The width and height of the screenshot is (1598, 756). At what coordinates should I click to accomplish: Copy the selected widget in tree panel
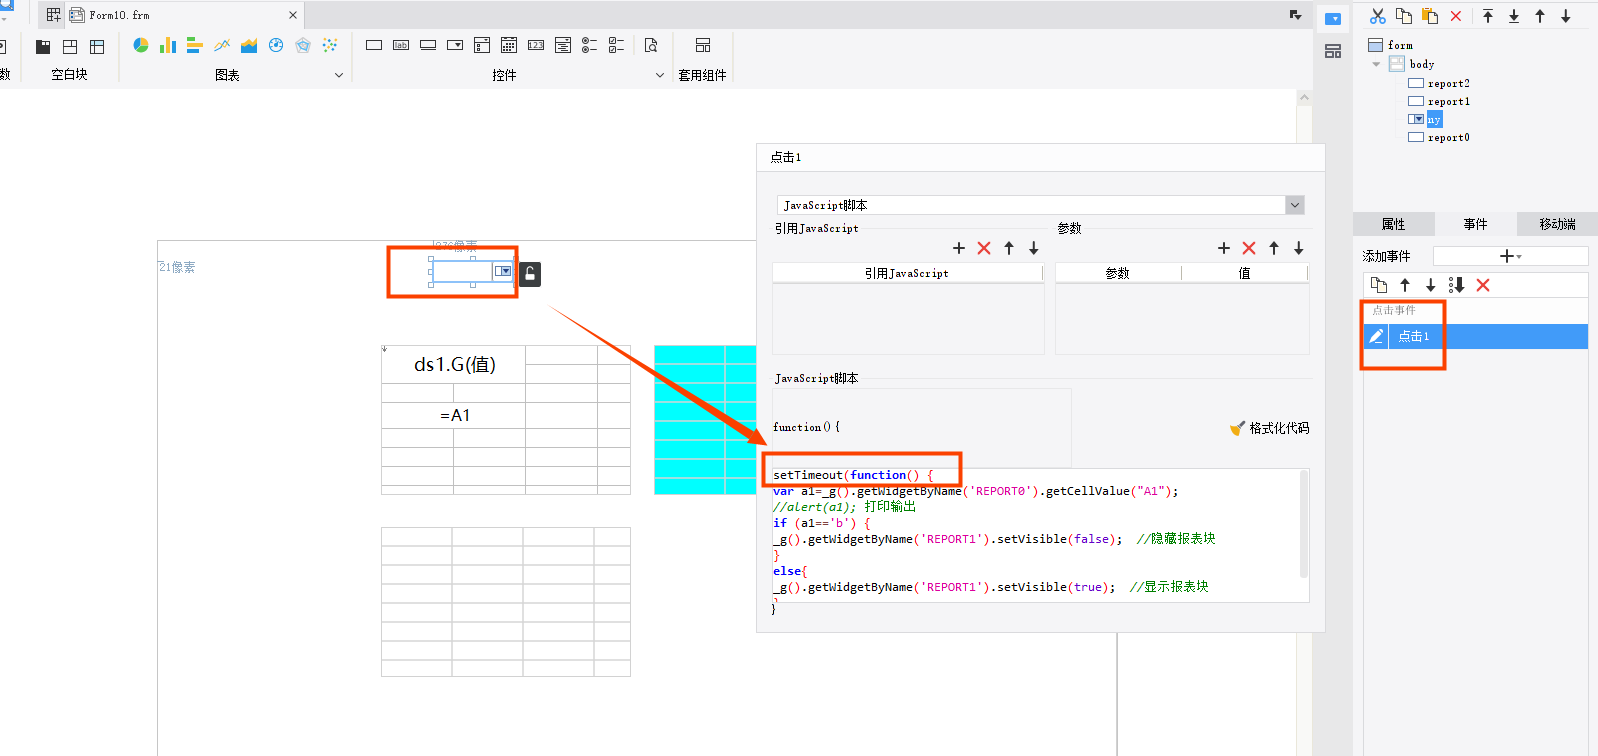coord(1404,16)
